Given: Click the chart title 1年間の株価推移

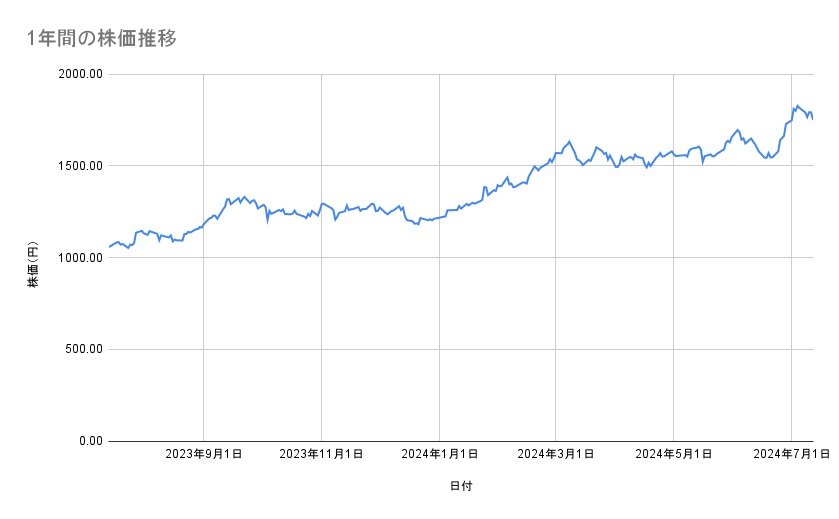Looking at the screenshot, I should click(104, 38).
